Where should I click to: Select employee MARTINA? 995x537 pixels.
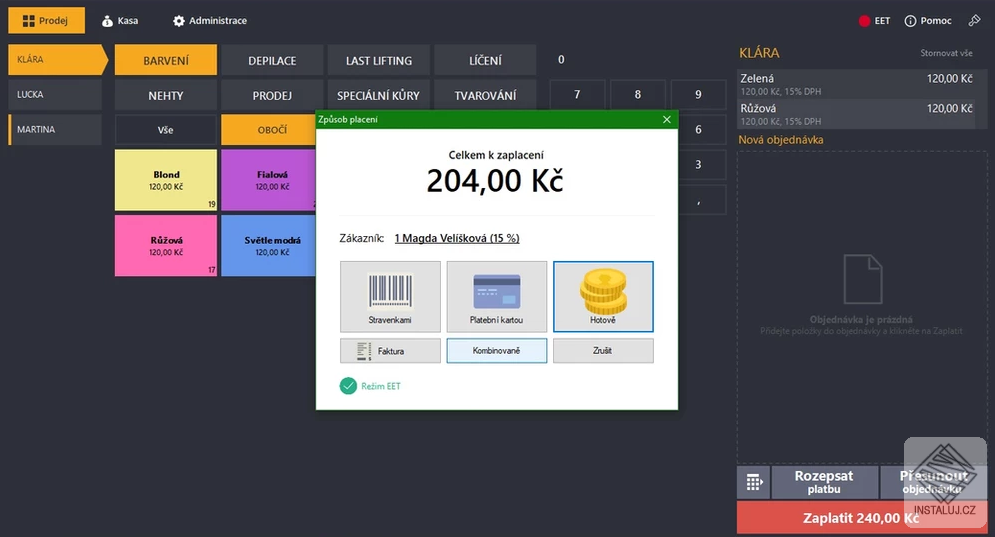pos(55,129)
